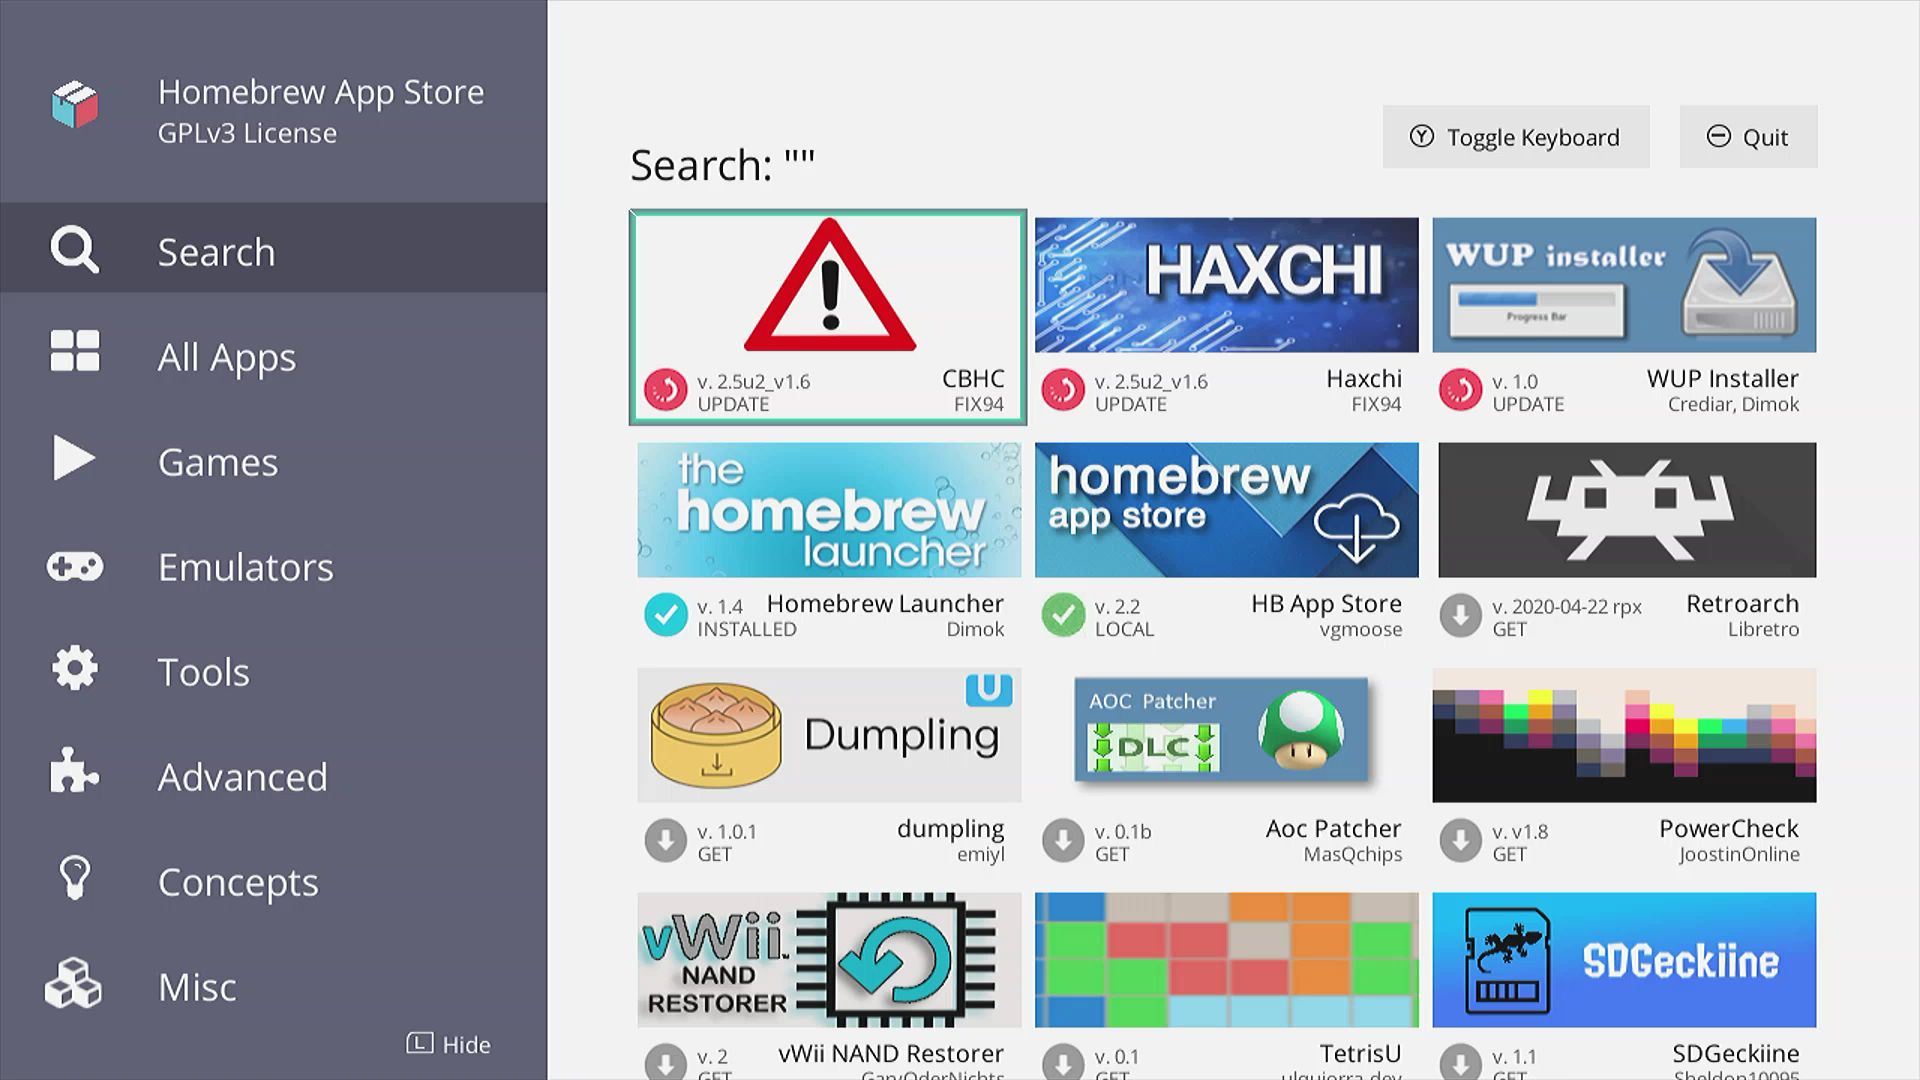Open the PowerCheck pixel art thumbnail

click(x=1624, y=735)
